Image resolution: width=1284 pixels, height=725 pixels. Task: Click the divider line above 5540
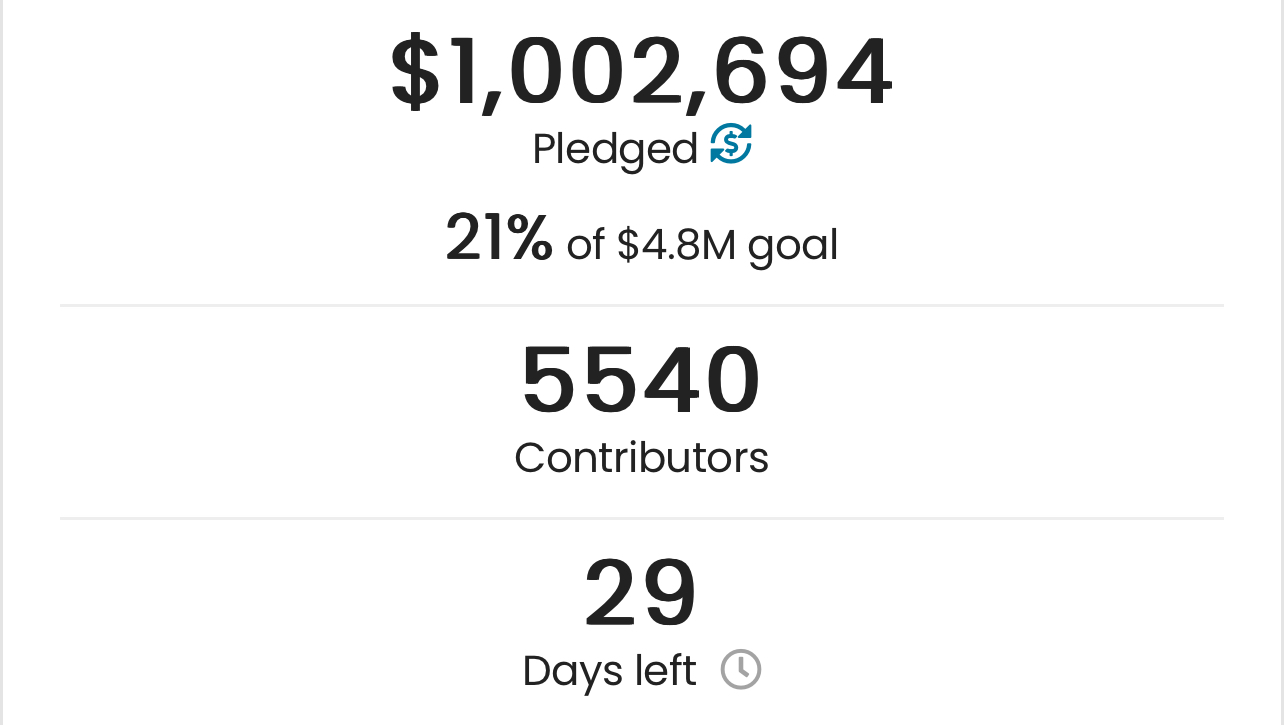(x=641, y=305)
